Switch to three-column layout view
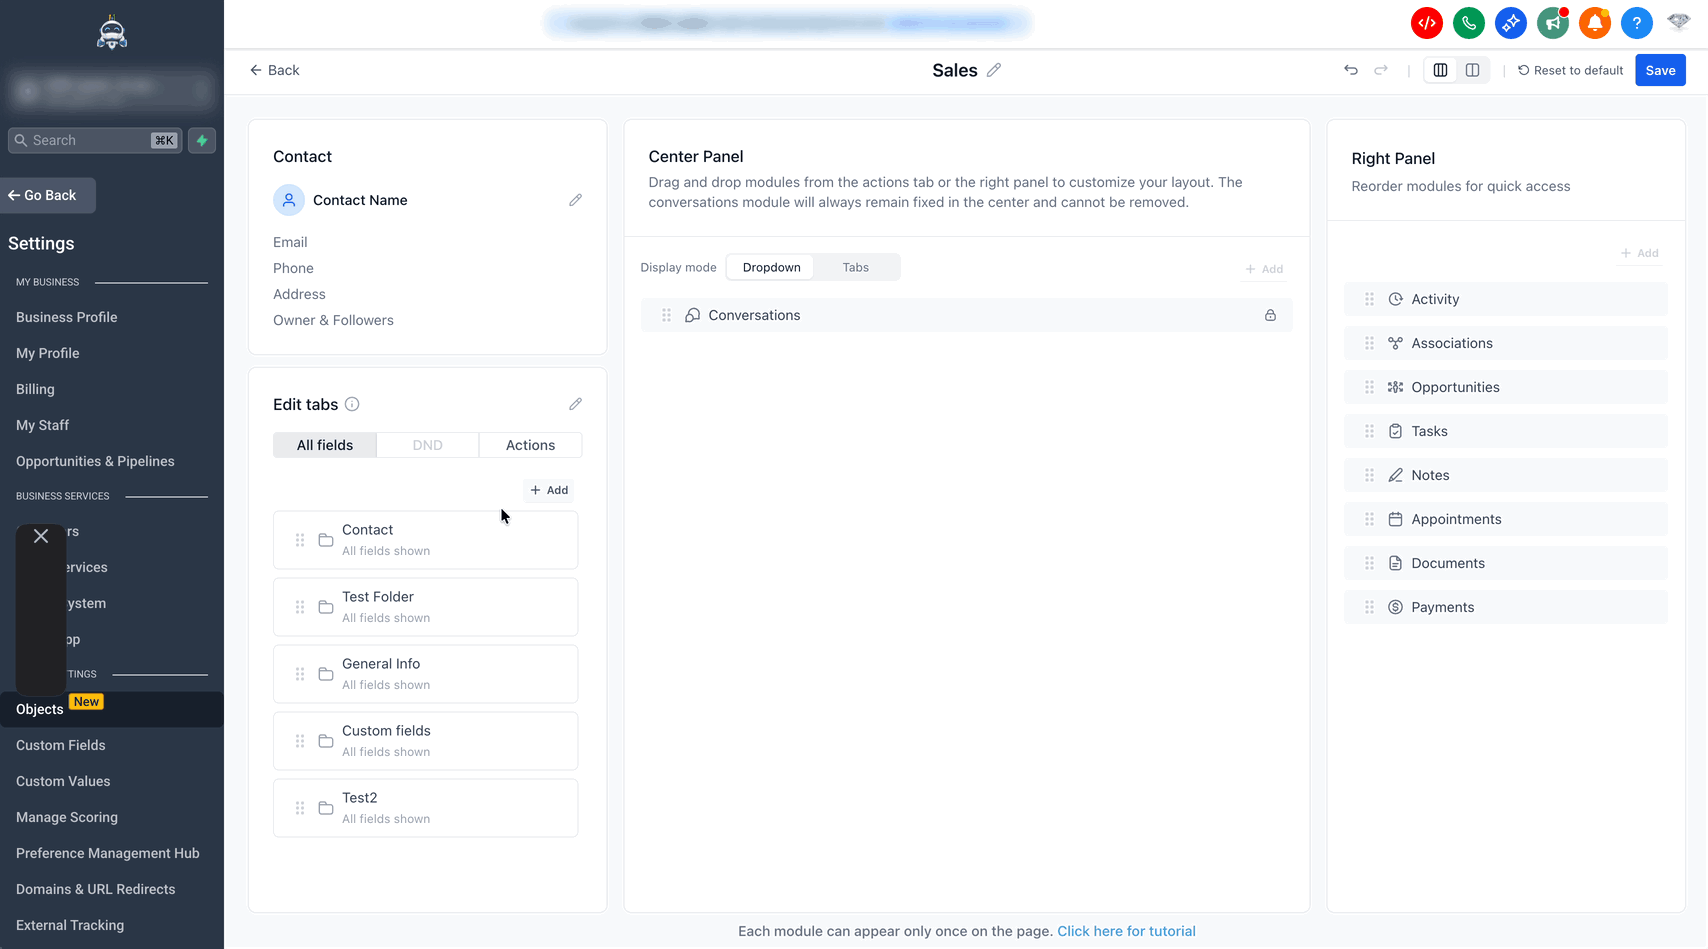1708x949 pixels. pyautogui.click(x=1440, y=70)
